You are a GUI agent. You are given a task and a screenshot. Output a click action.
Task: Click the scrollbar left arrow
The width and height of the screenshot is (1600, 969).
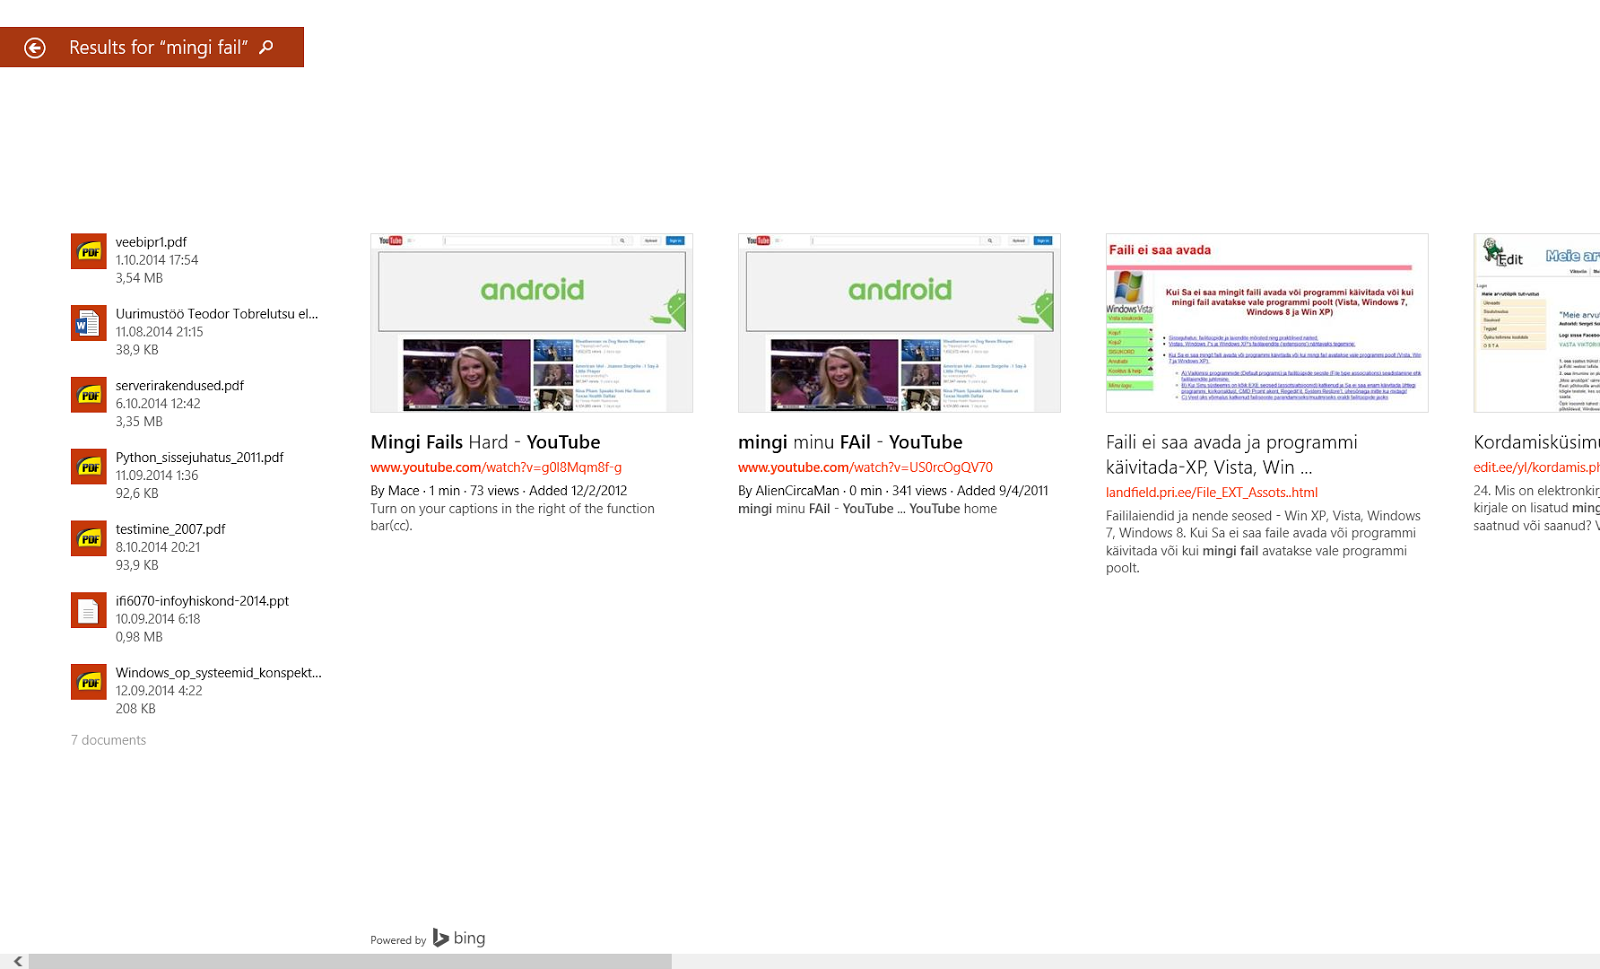[17, 961]
